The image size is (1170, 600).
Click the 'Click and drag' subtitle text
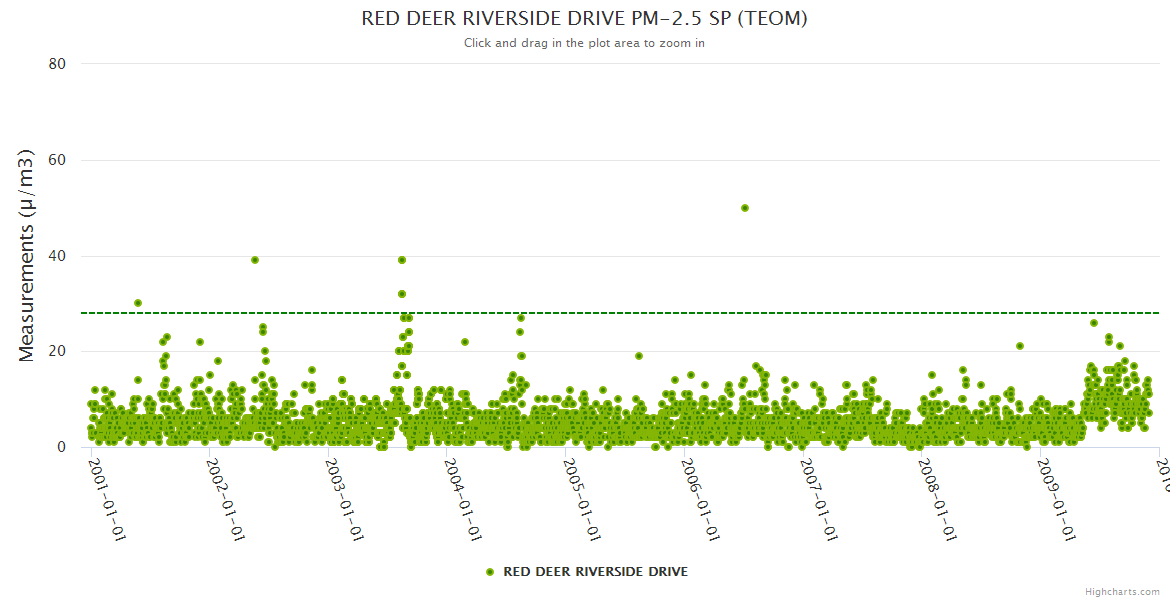point(584,44)
